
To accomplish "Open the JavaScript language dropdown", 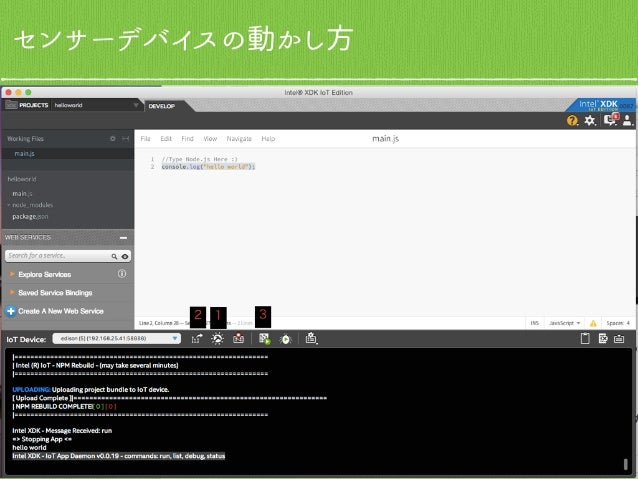I will (564, 323).
